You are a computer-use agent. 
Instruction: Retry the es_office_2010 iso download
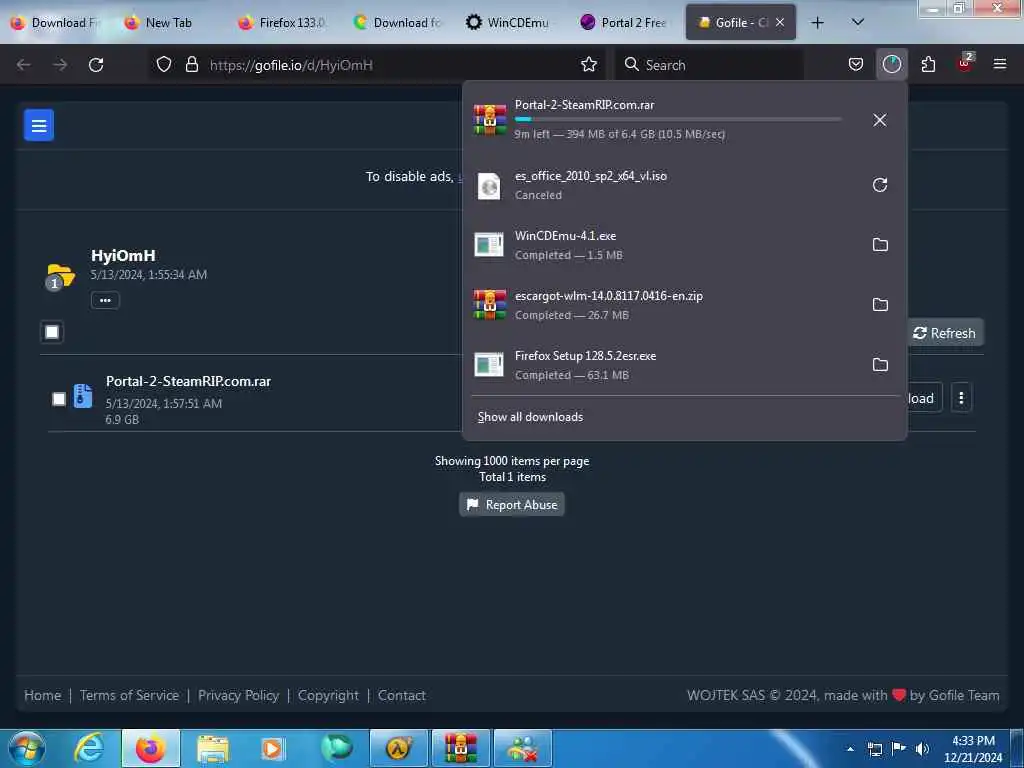coord(880,185)
